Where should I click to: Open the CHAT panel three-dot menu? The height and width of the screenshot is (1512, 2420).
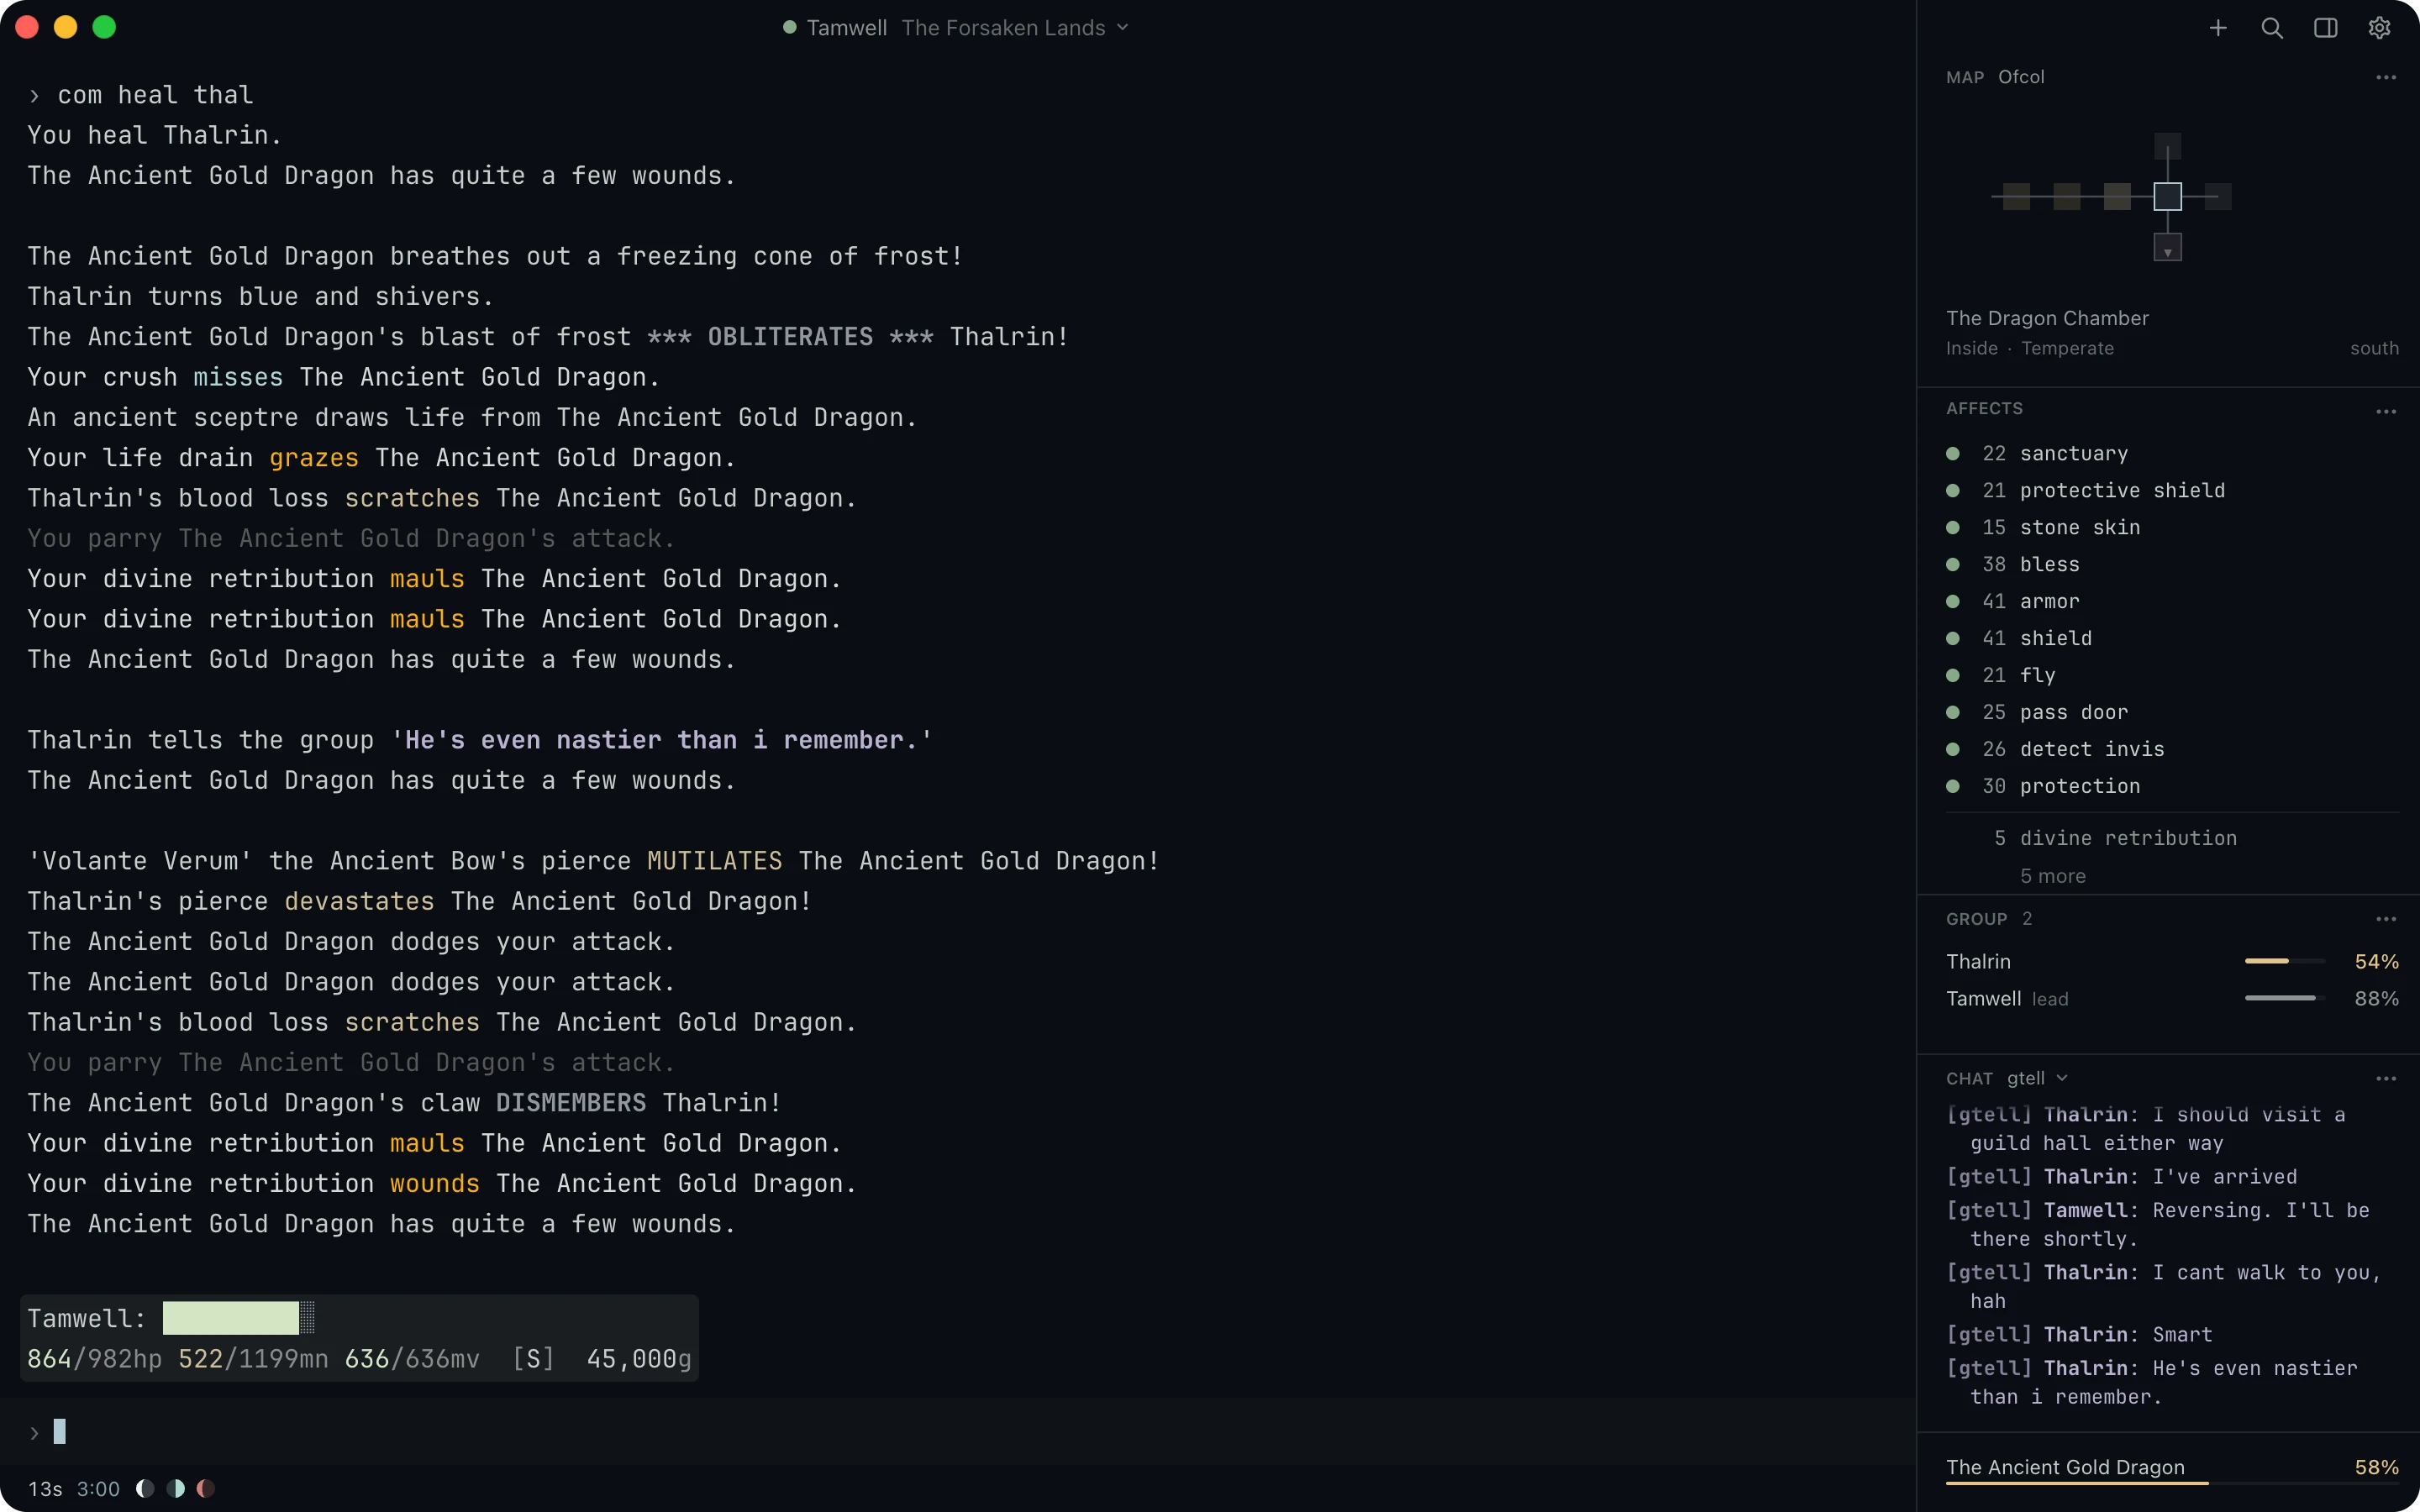tap(2386, 1078)
